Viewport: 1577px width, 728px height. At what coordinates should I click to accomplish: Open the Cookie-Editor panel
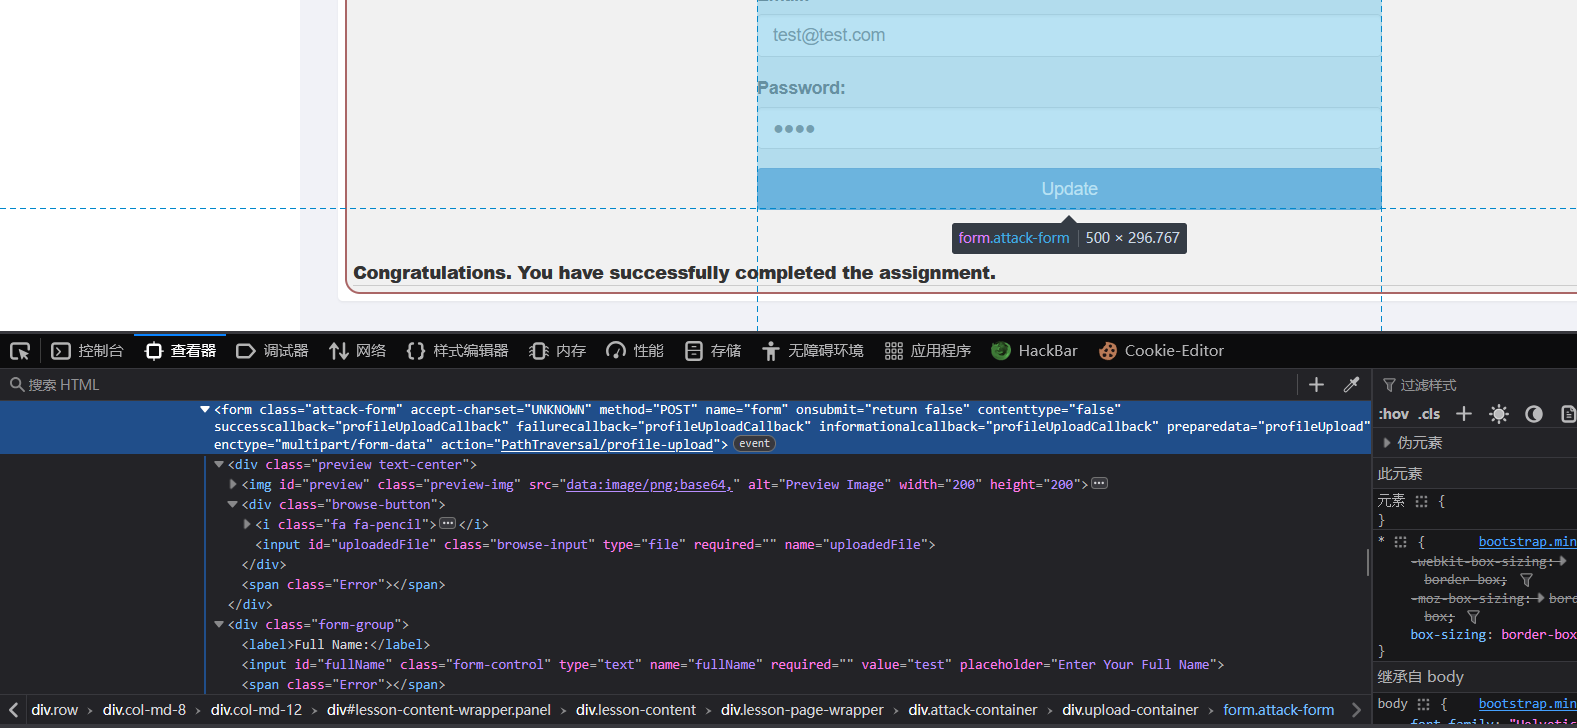(x=1161, y=351)
